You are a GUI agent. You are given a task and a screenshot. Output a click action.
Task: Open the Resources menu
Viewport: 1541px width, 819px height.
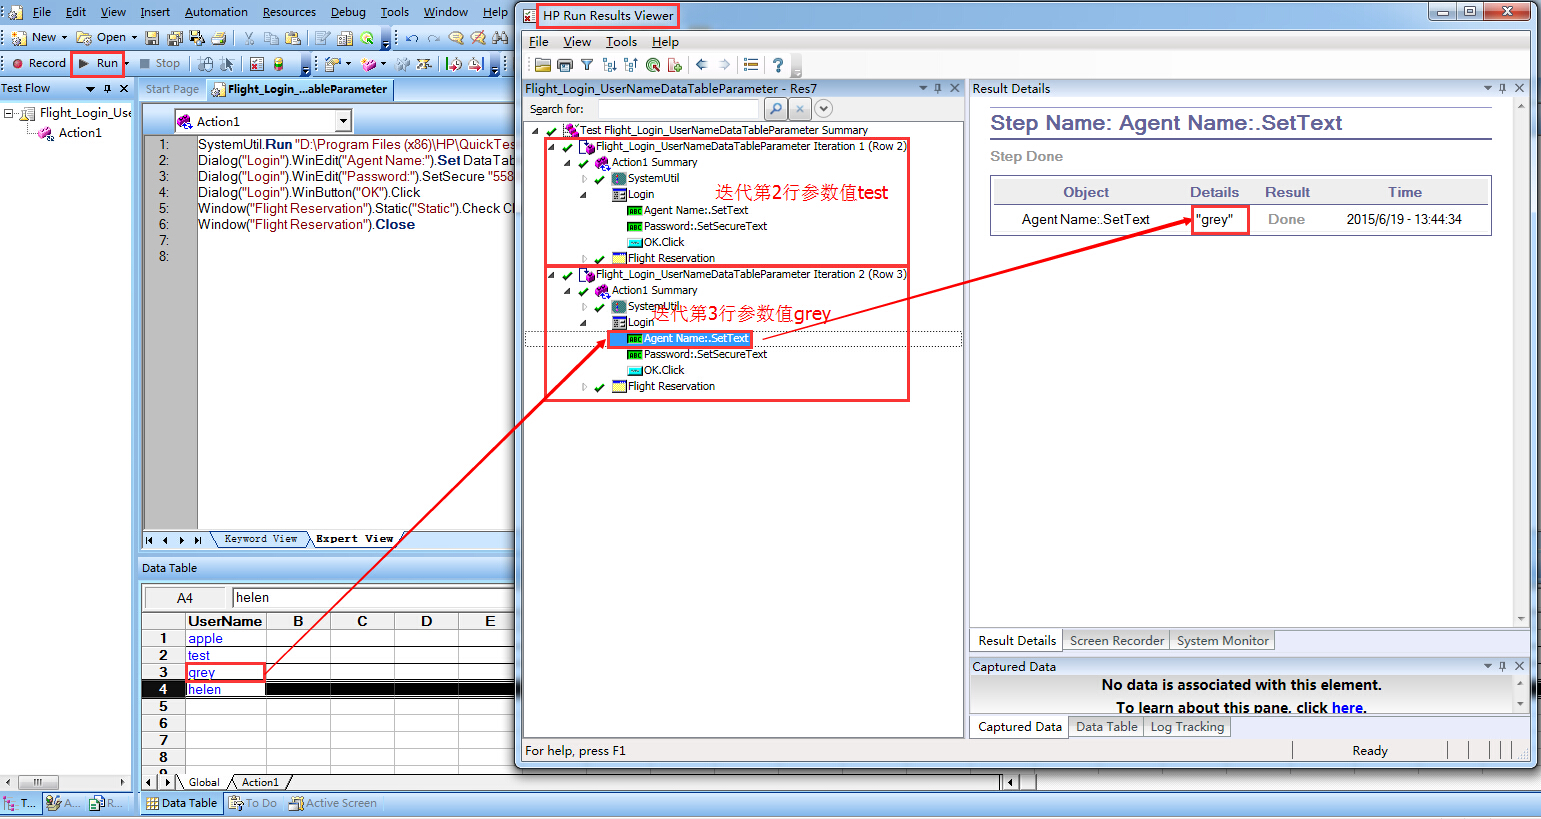pyautogui.click(x=289, y=12)
